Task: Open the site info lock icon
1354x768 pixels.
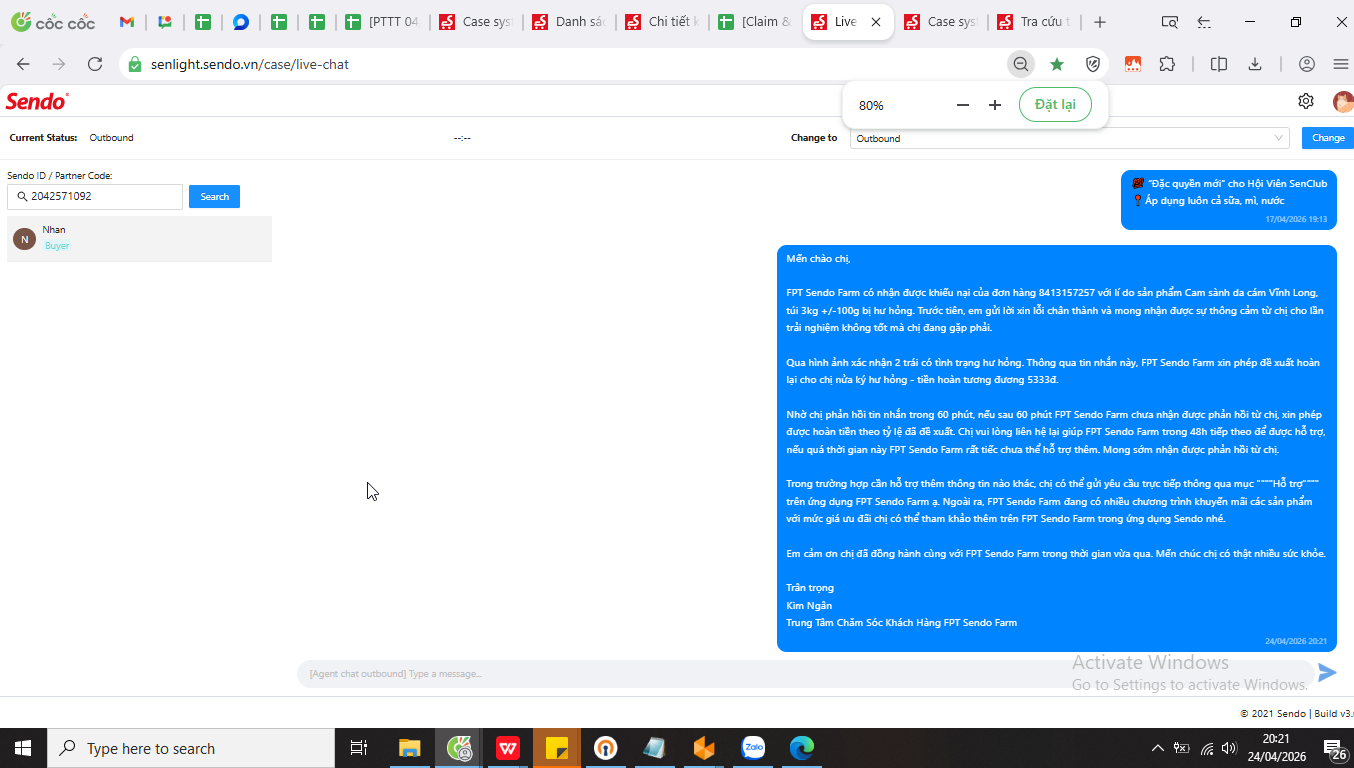Action: click(136, 64)
